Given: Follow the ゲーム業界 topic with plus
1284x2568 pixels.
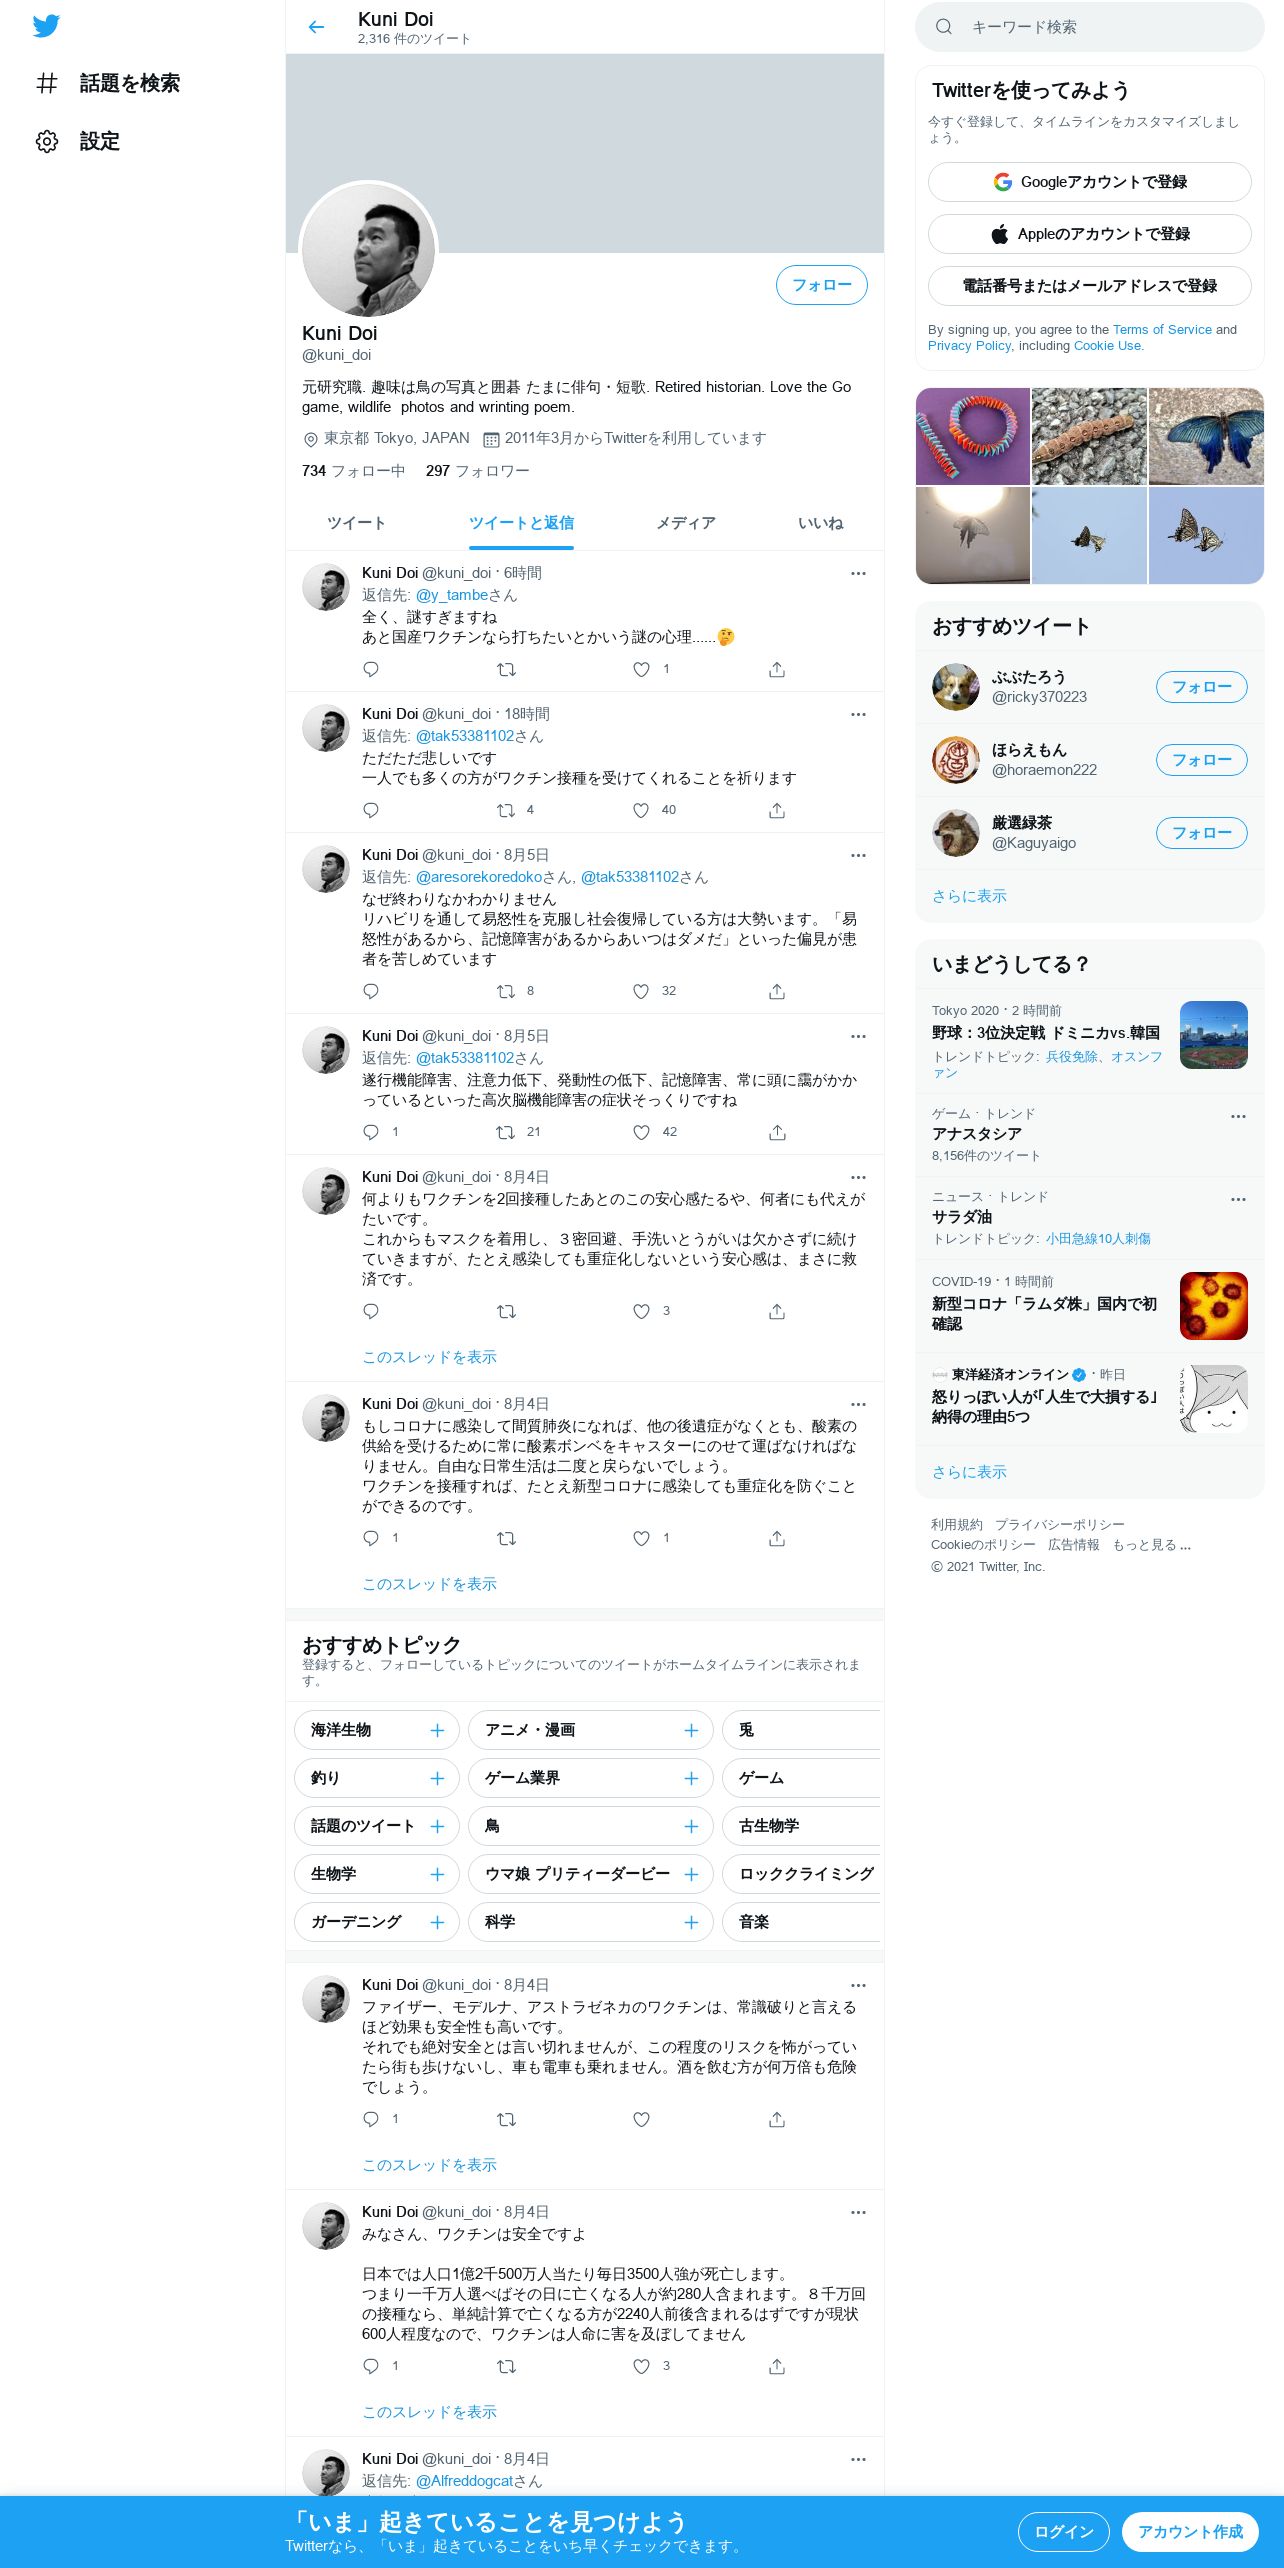Looking at the screenshot, I should [691, 1778].
